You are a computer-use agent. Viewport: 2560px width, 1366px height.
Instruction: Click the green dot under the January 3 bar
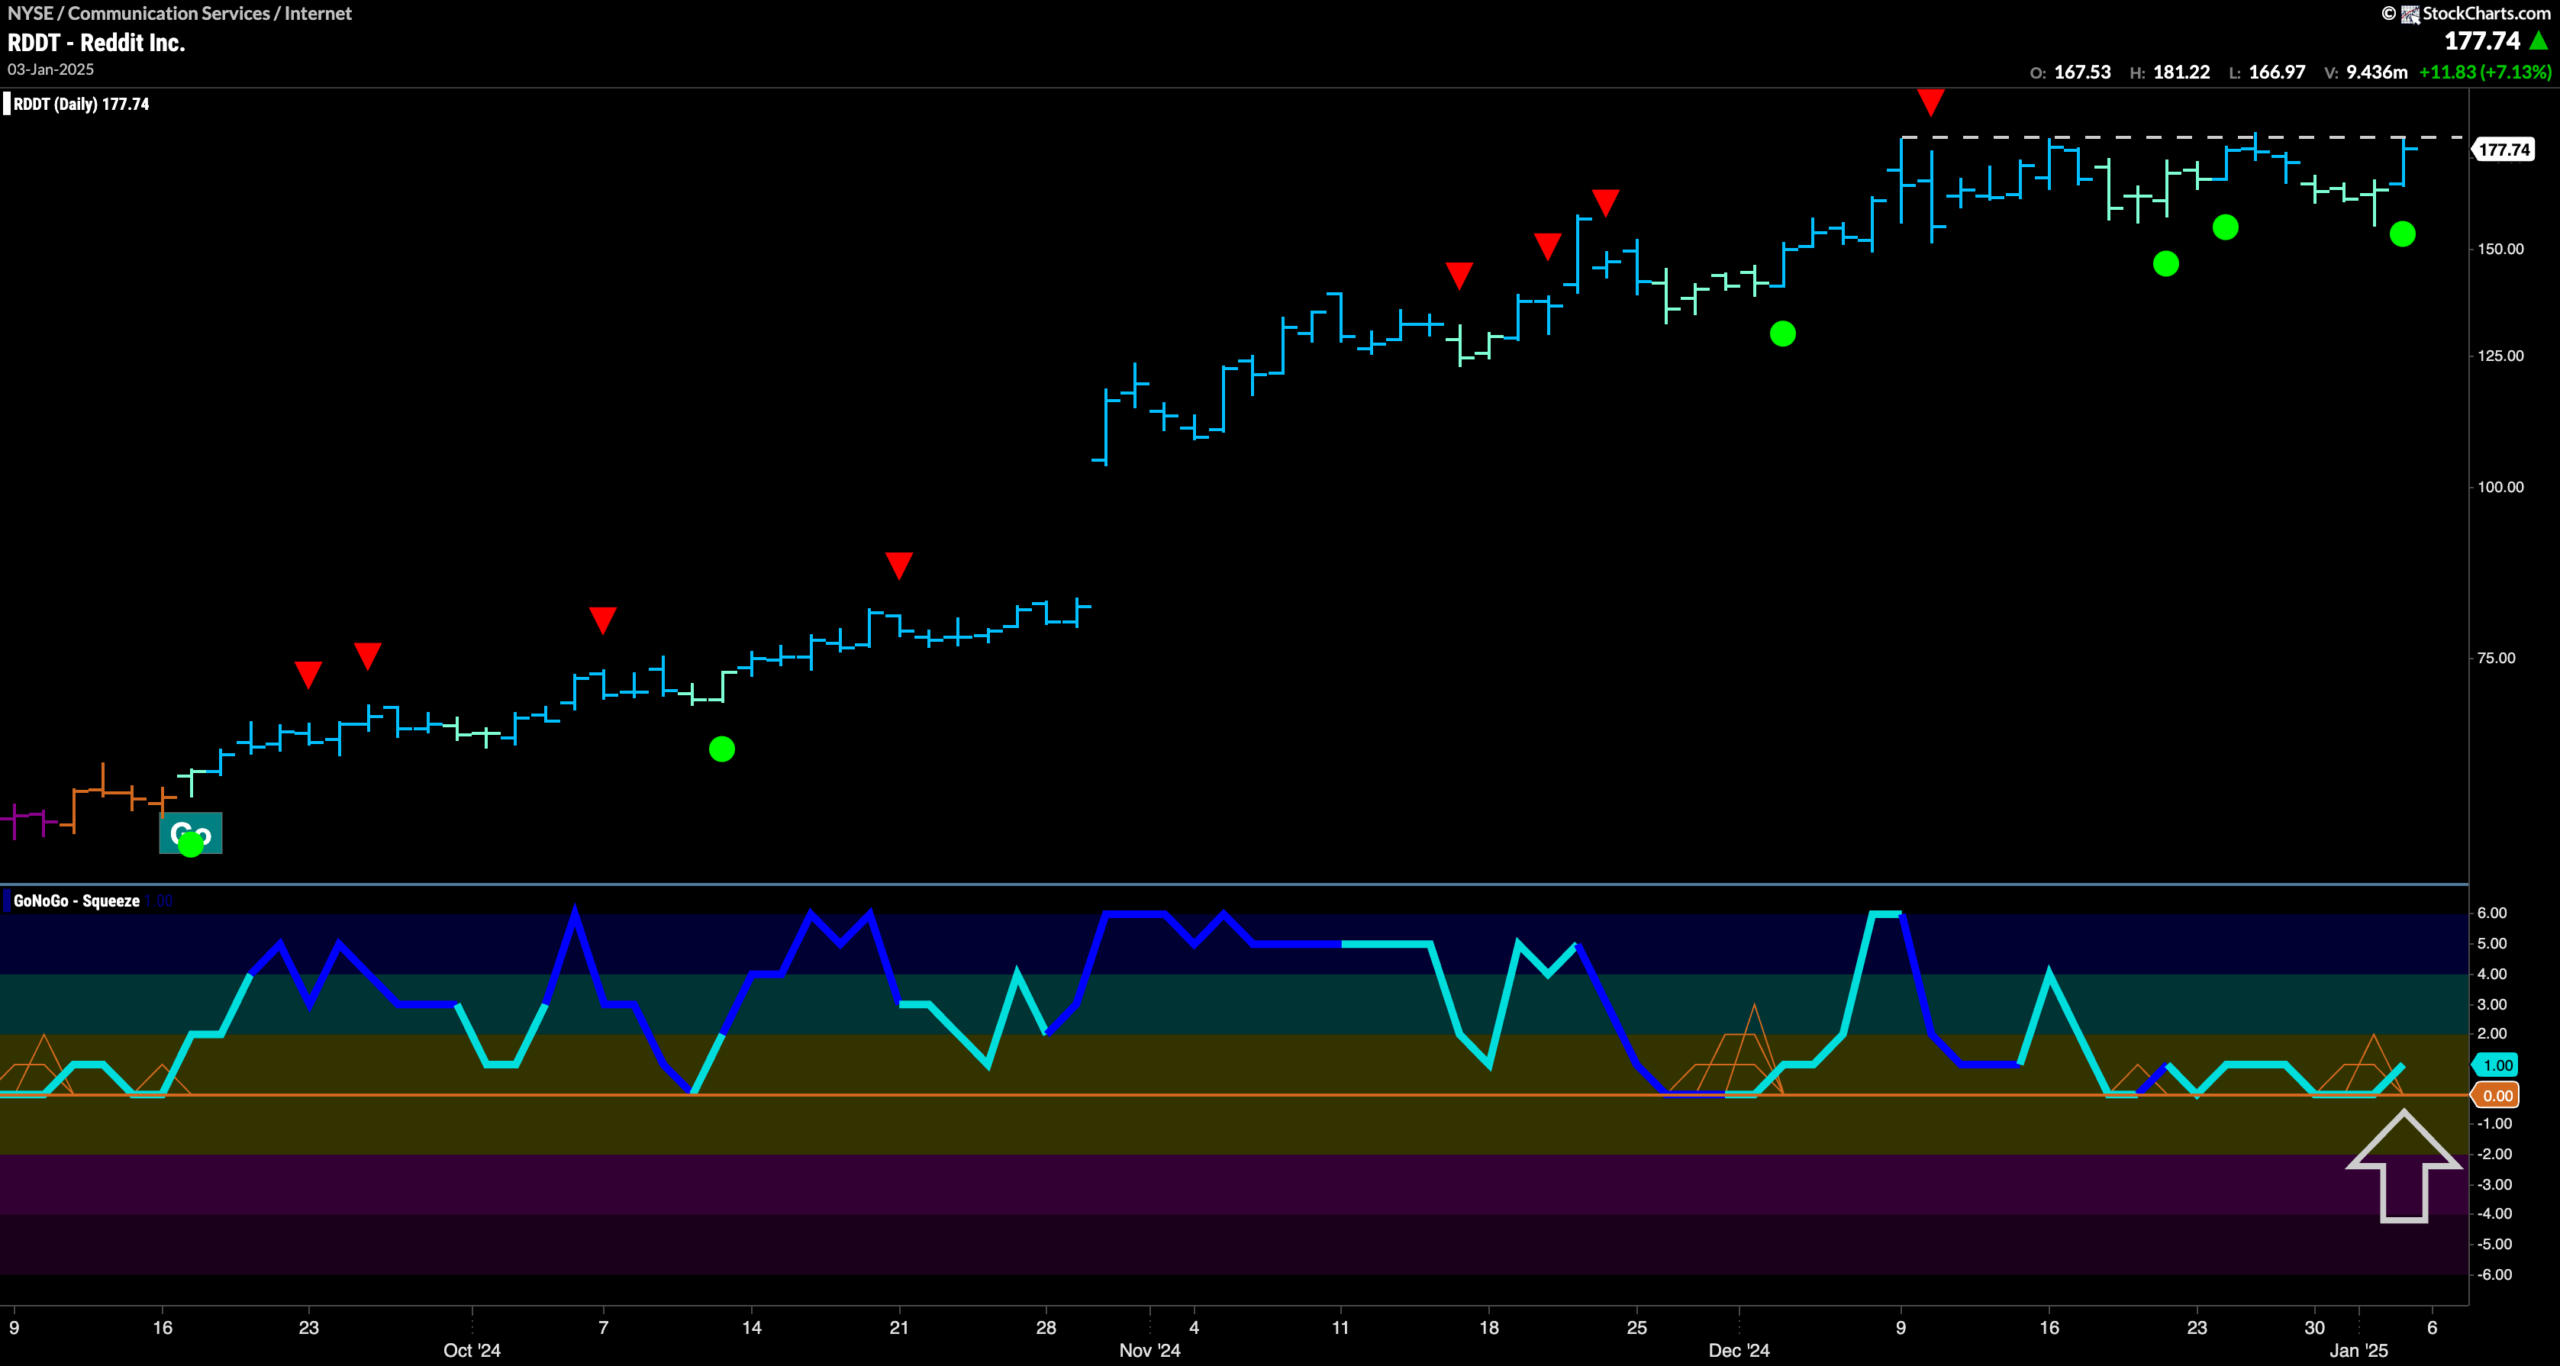[x=2403, y=234]
